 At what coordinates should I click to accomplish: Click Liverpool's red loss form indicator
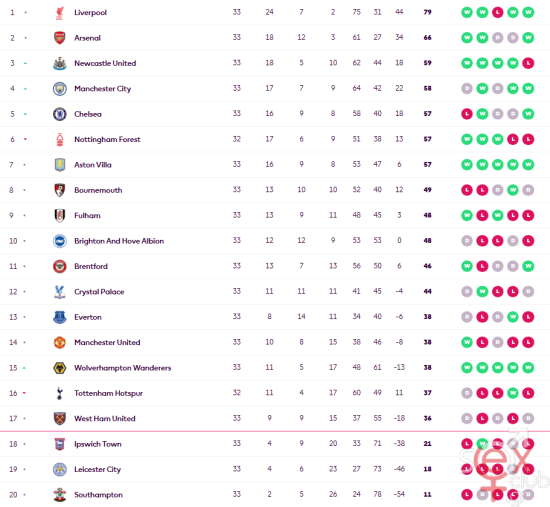(x=497, y=13)
